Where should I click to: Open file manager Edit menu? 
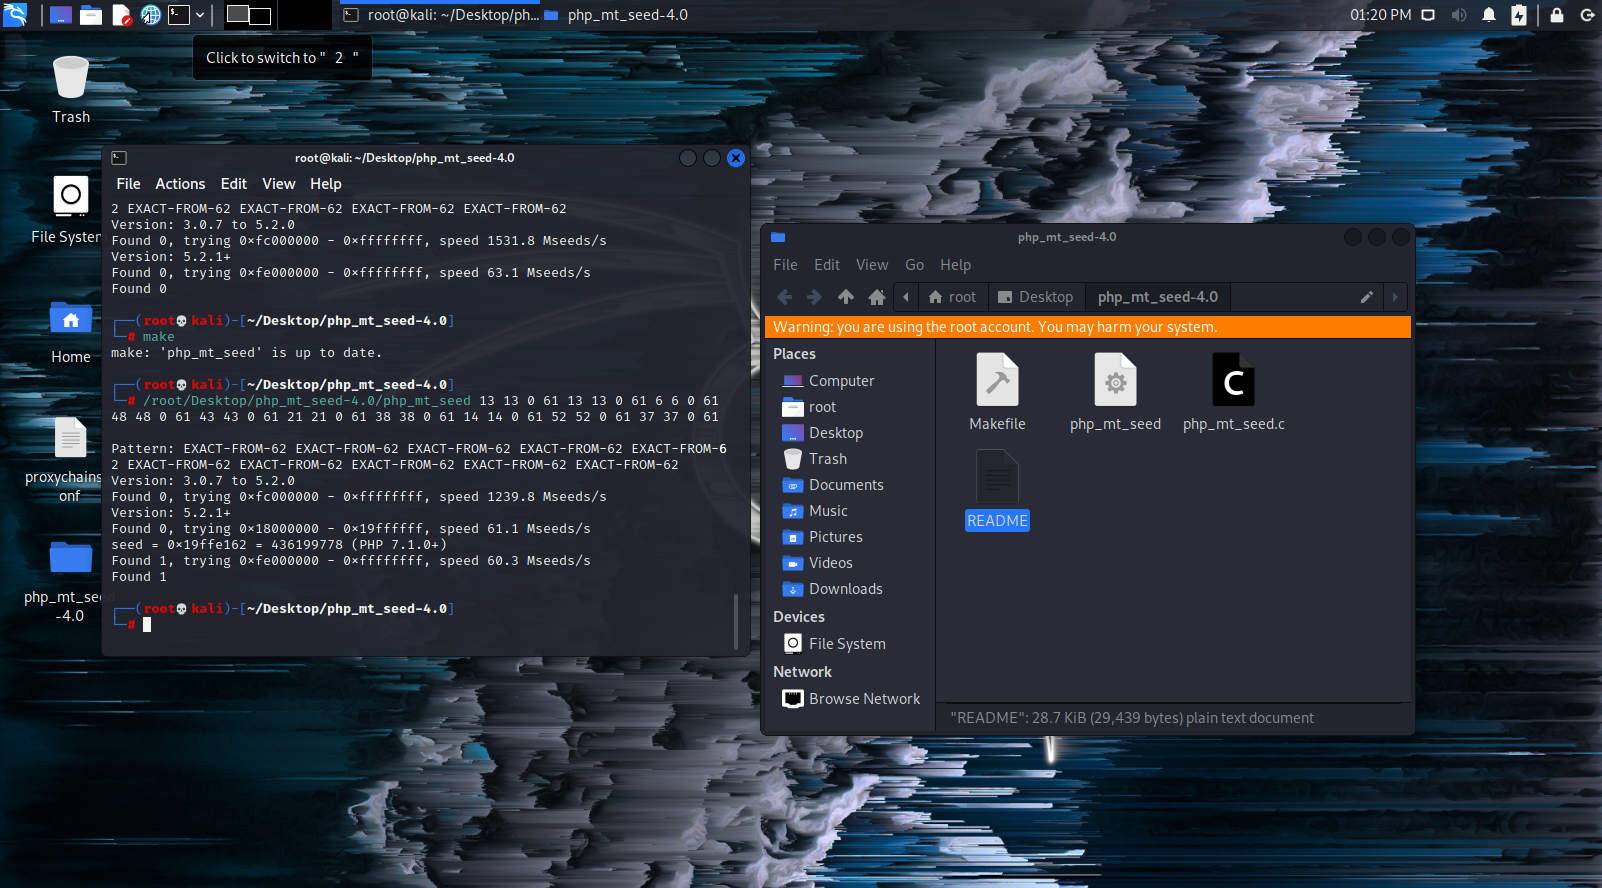coord(827,265)
